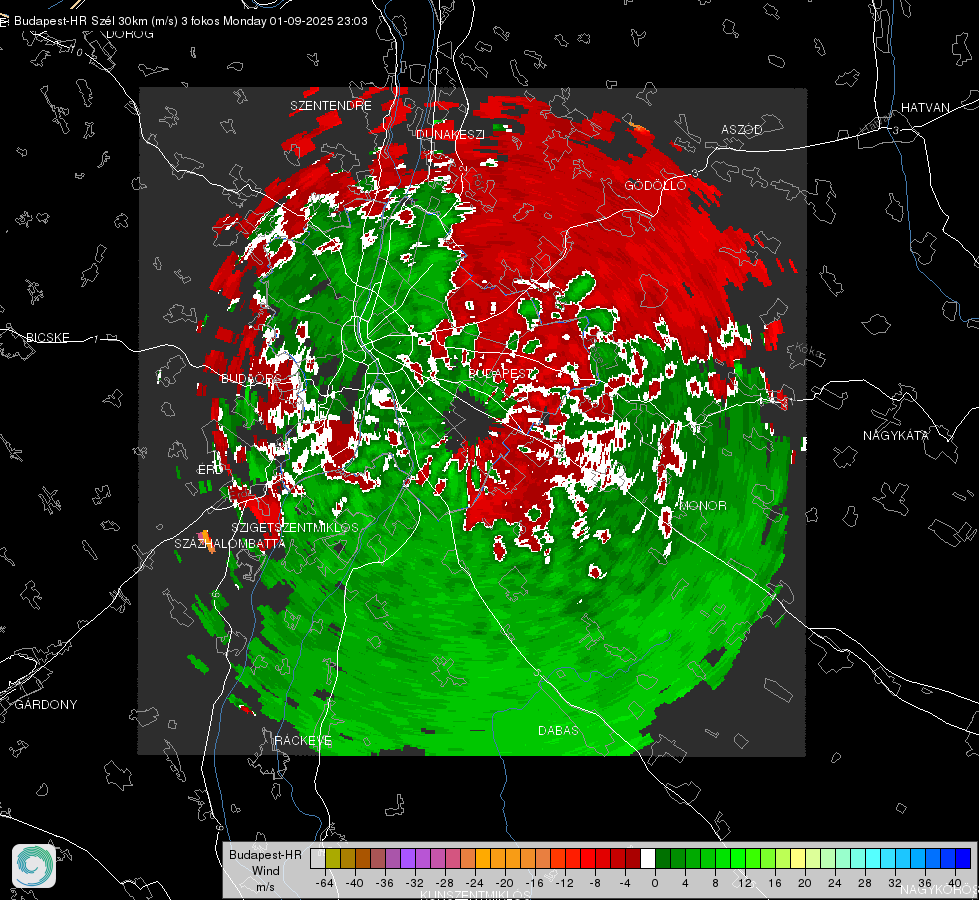Click the -28 value on the legend scale

pyautogui.click(x=445, y=883)
